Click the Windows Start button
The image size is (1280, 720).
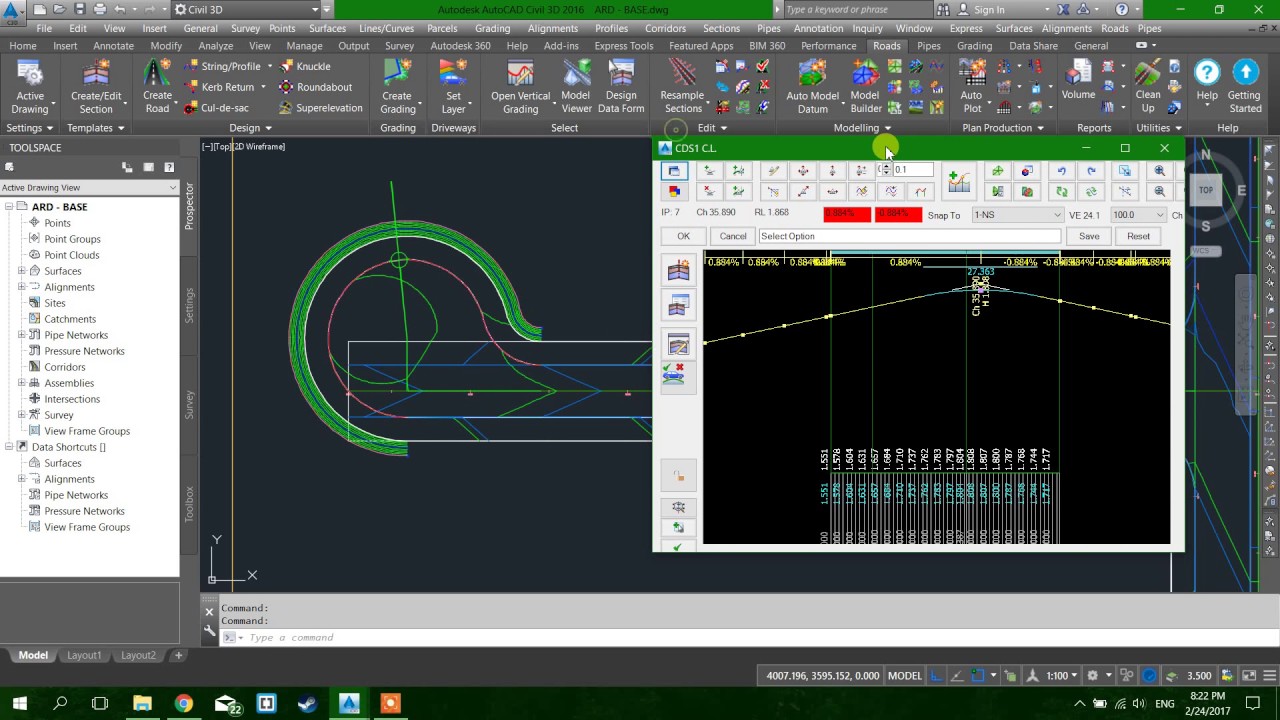(19, 704)
